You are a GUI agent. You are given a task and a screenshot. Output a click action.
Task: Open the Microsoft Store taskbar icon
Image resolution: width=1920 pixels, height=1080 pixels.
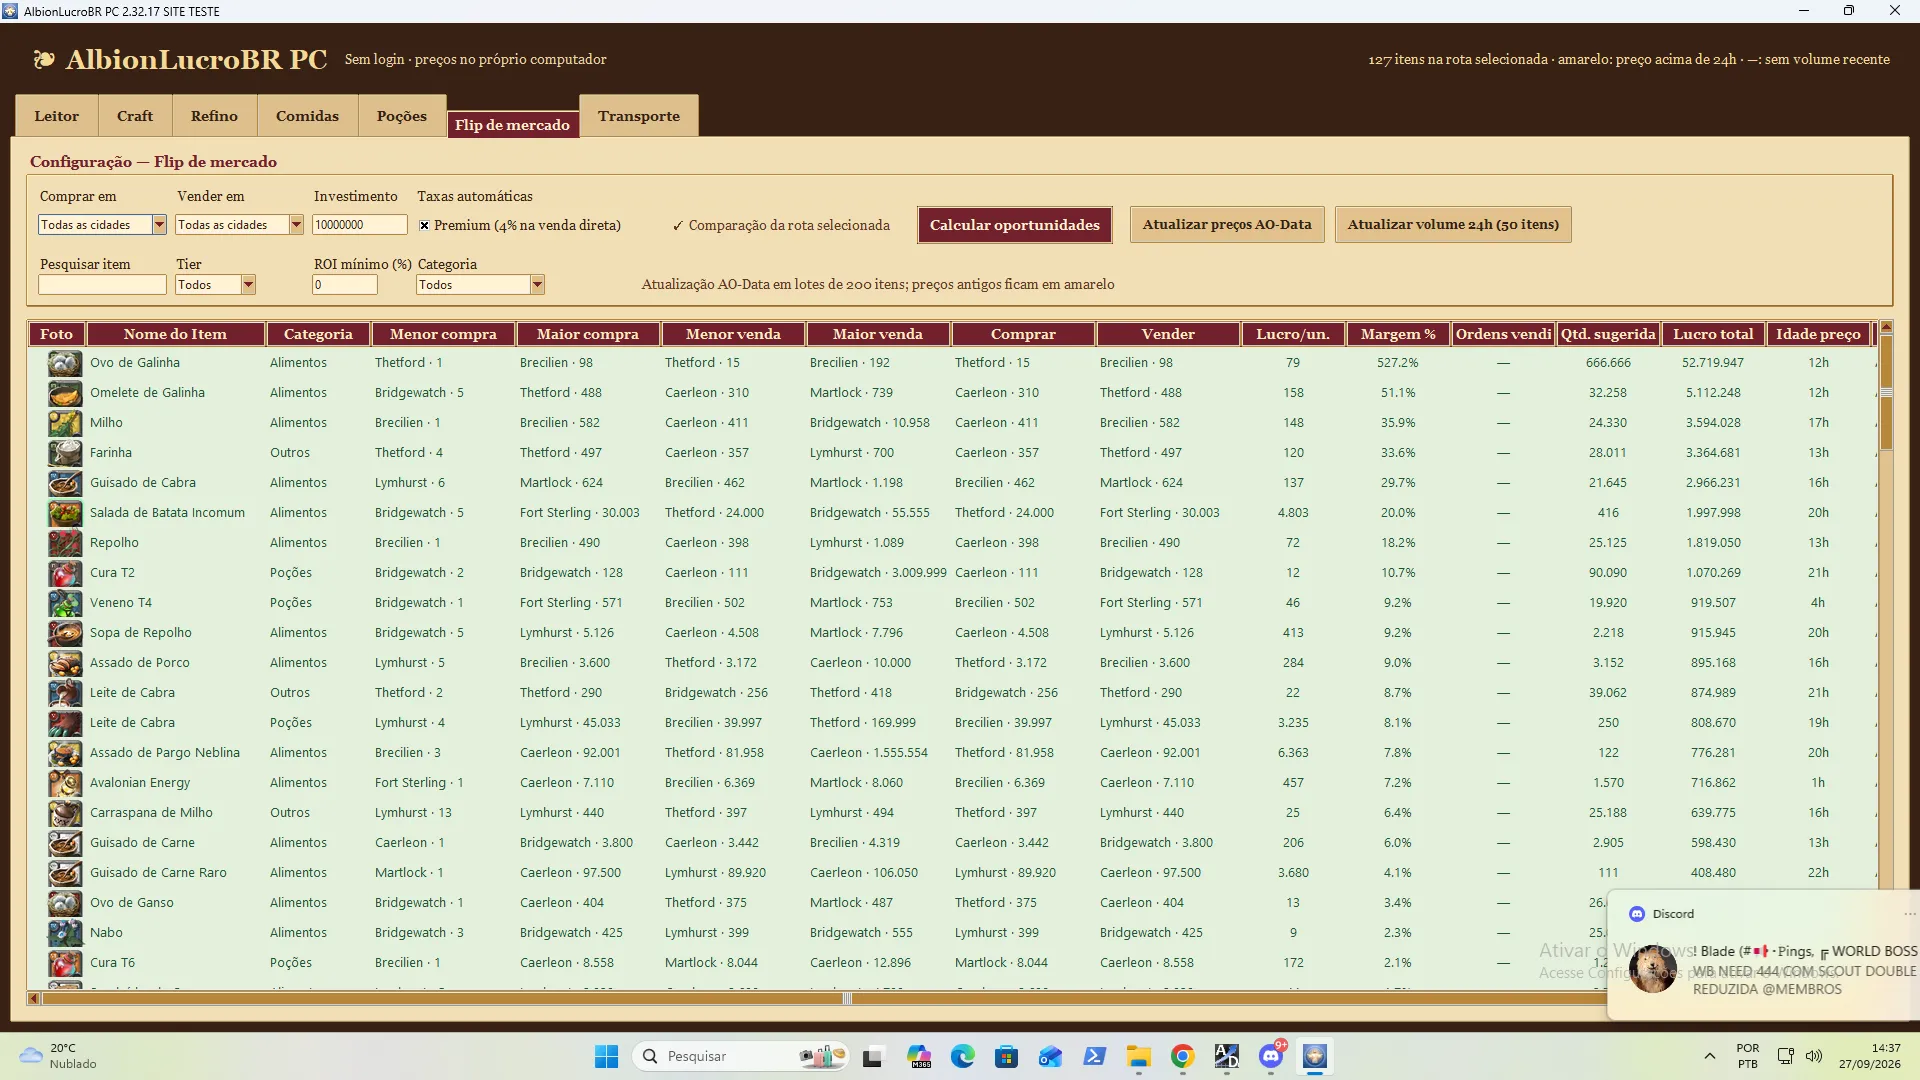click(1006, 1056)
